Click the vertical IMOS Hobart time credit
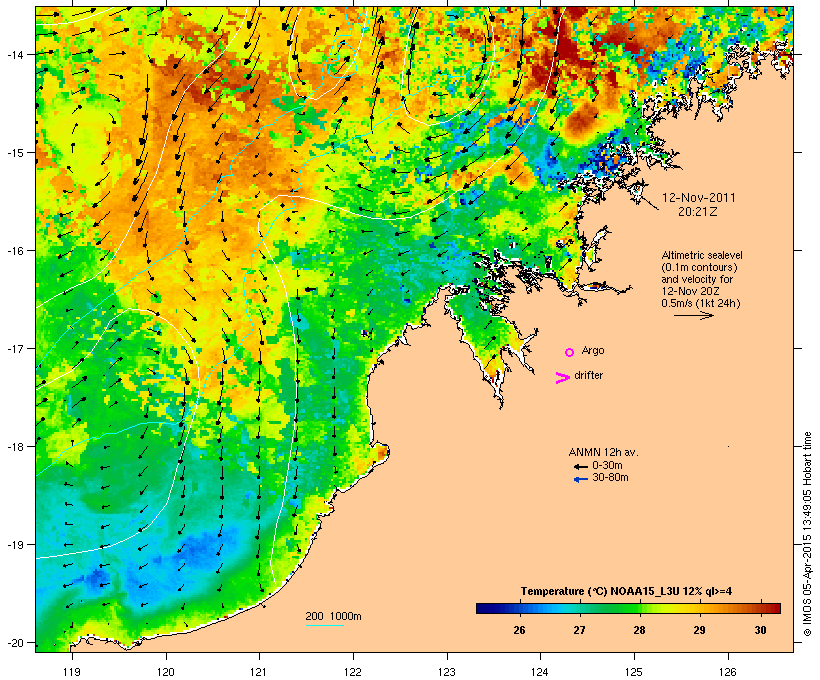This screenshot has width=820, height=680. click(x=807, y=534)
